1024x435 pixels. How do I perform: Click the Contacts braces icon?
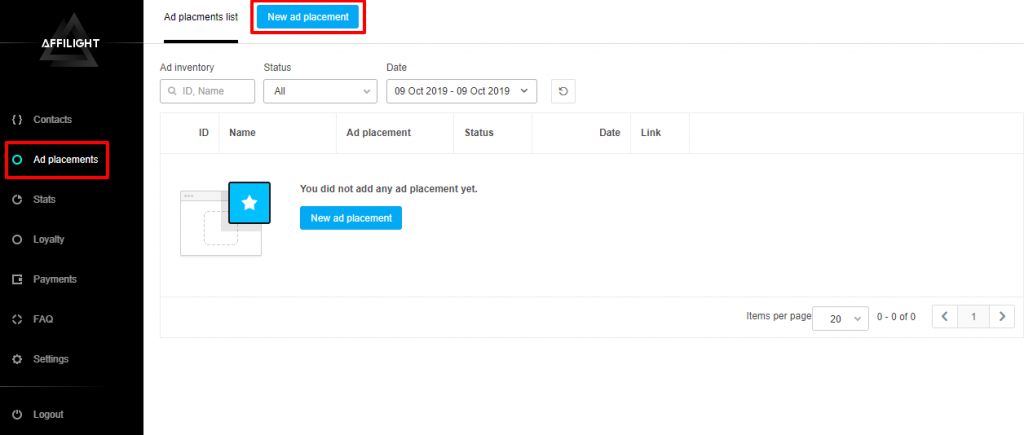tap(18, 120)
